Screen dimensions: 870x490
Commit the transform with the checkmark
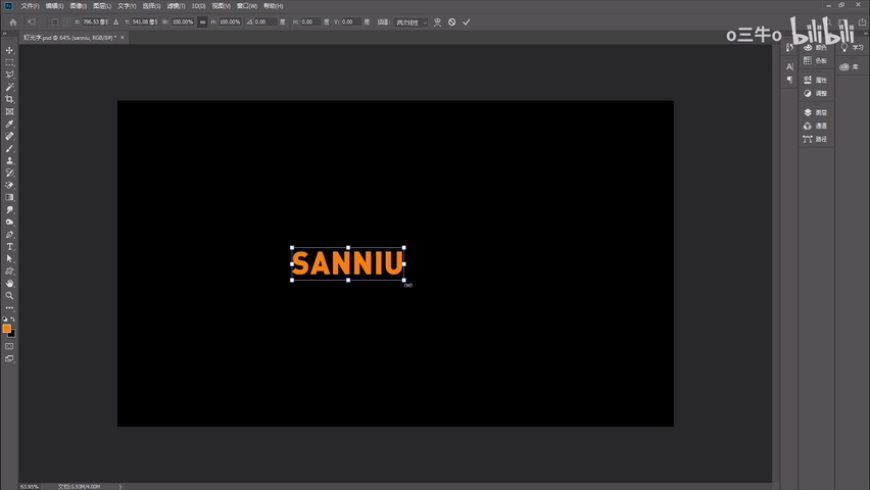coord(466,21)
